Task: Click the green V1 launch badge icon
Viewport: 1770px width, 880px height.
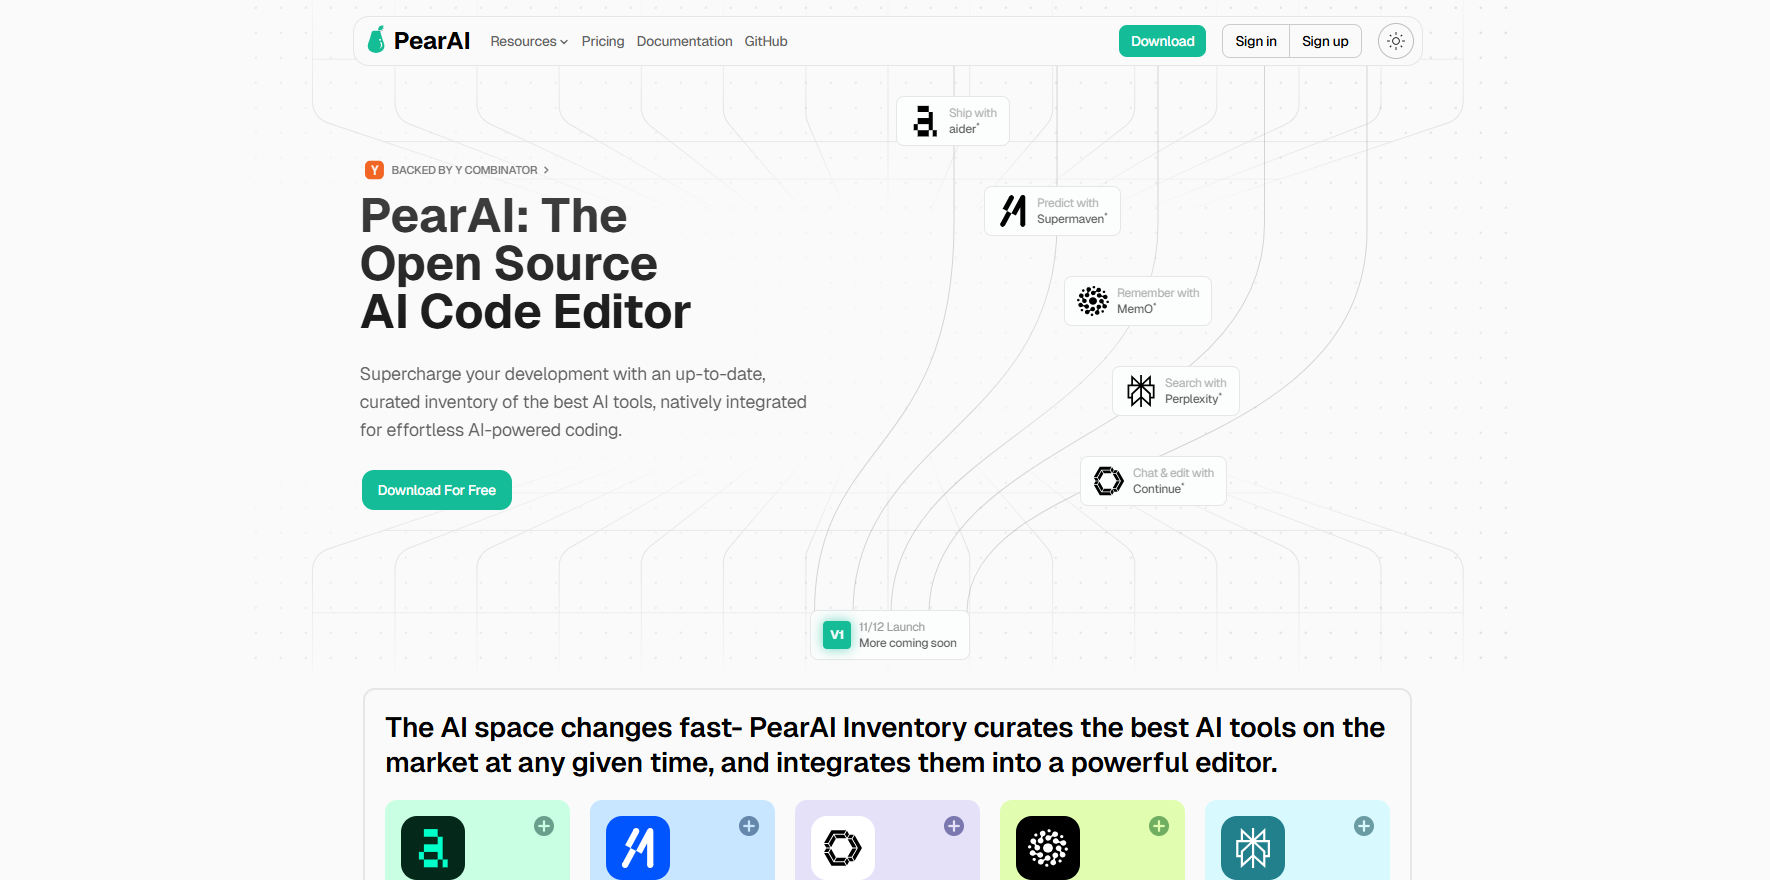Action: [837, 635]
